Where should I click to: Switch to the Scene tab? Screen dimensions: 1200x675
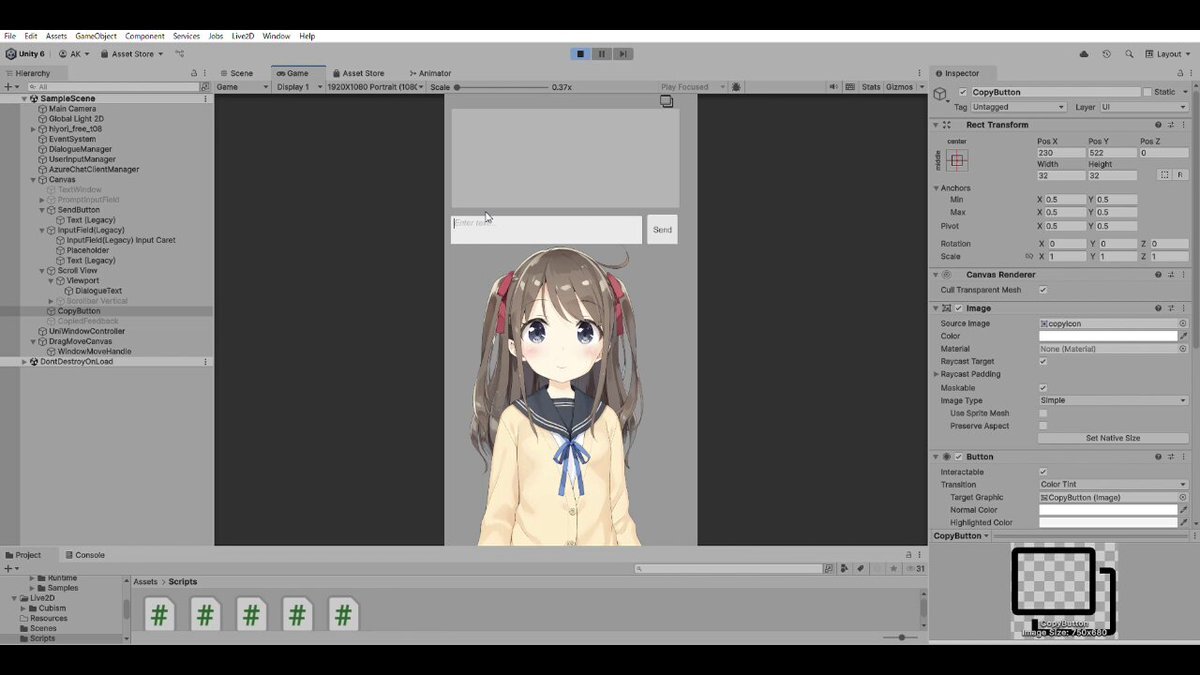236,73
